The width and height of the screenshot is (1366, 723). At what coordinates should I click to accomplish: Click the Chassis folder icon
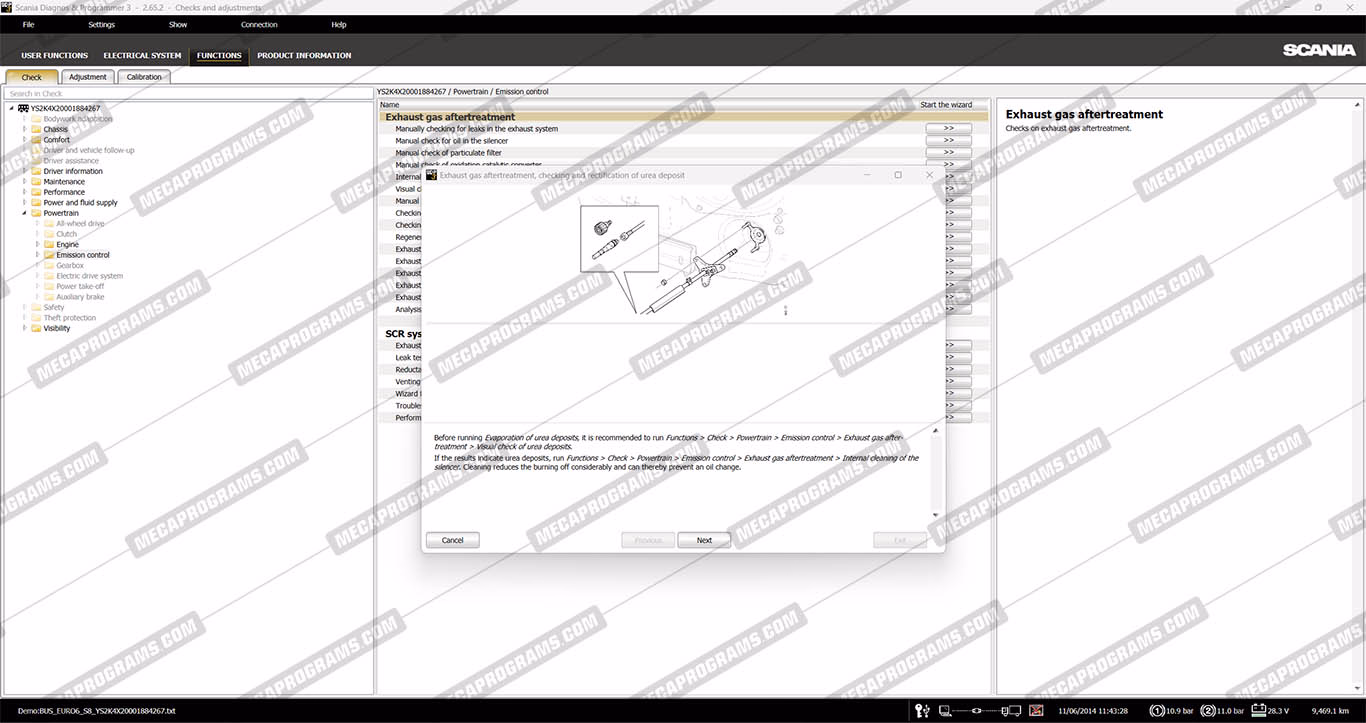click(36, 129)
